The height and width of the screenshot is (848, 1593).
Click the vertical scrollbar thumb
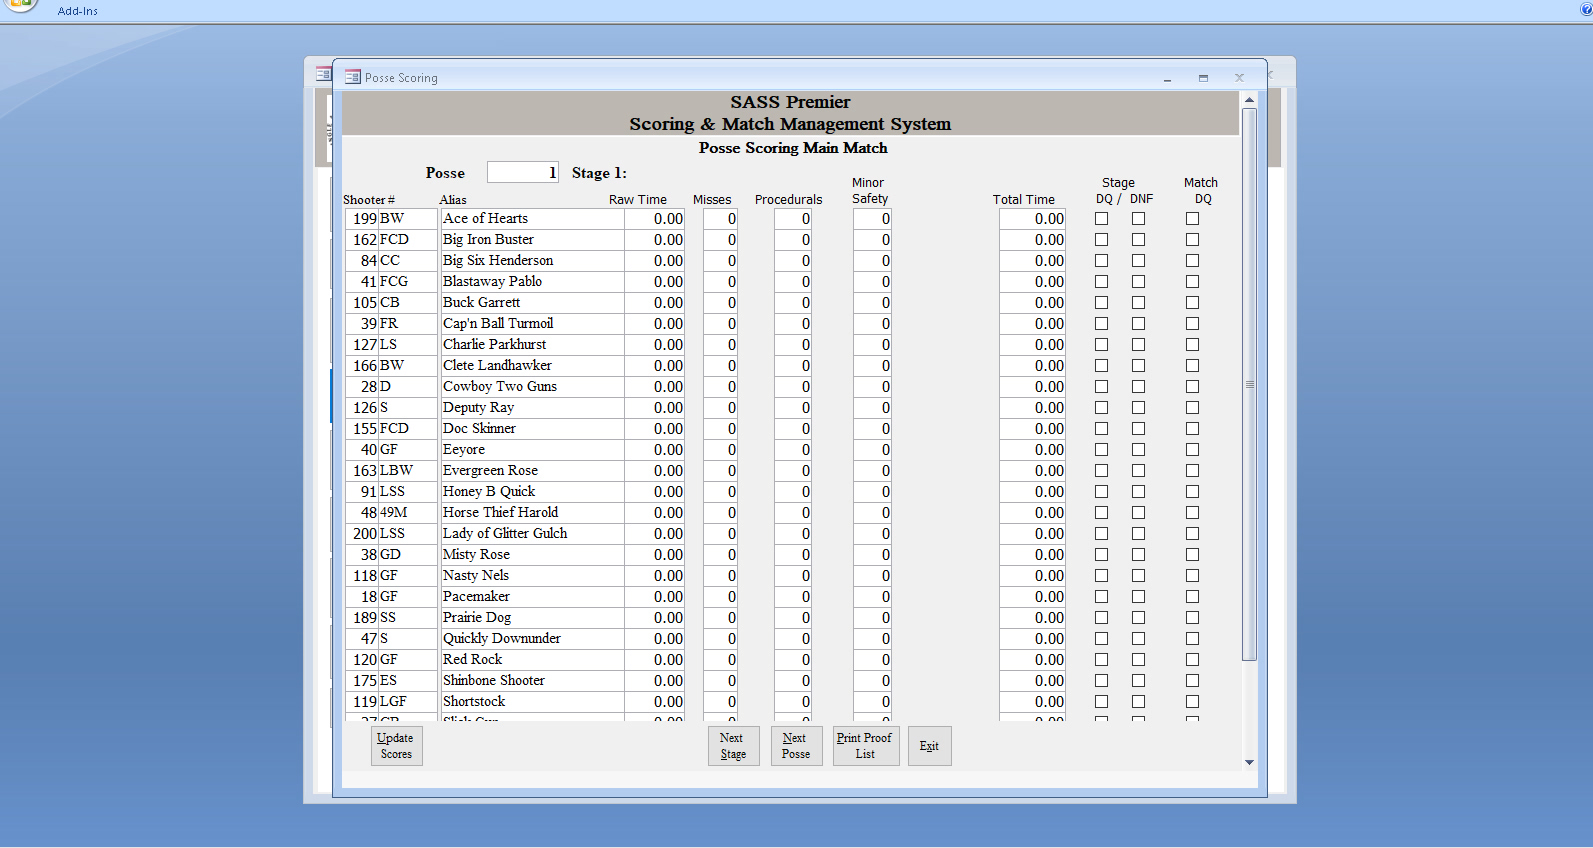click(x=1249, y=384)
